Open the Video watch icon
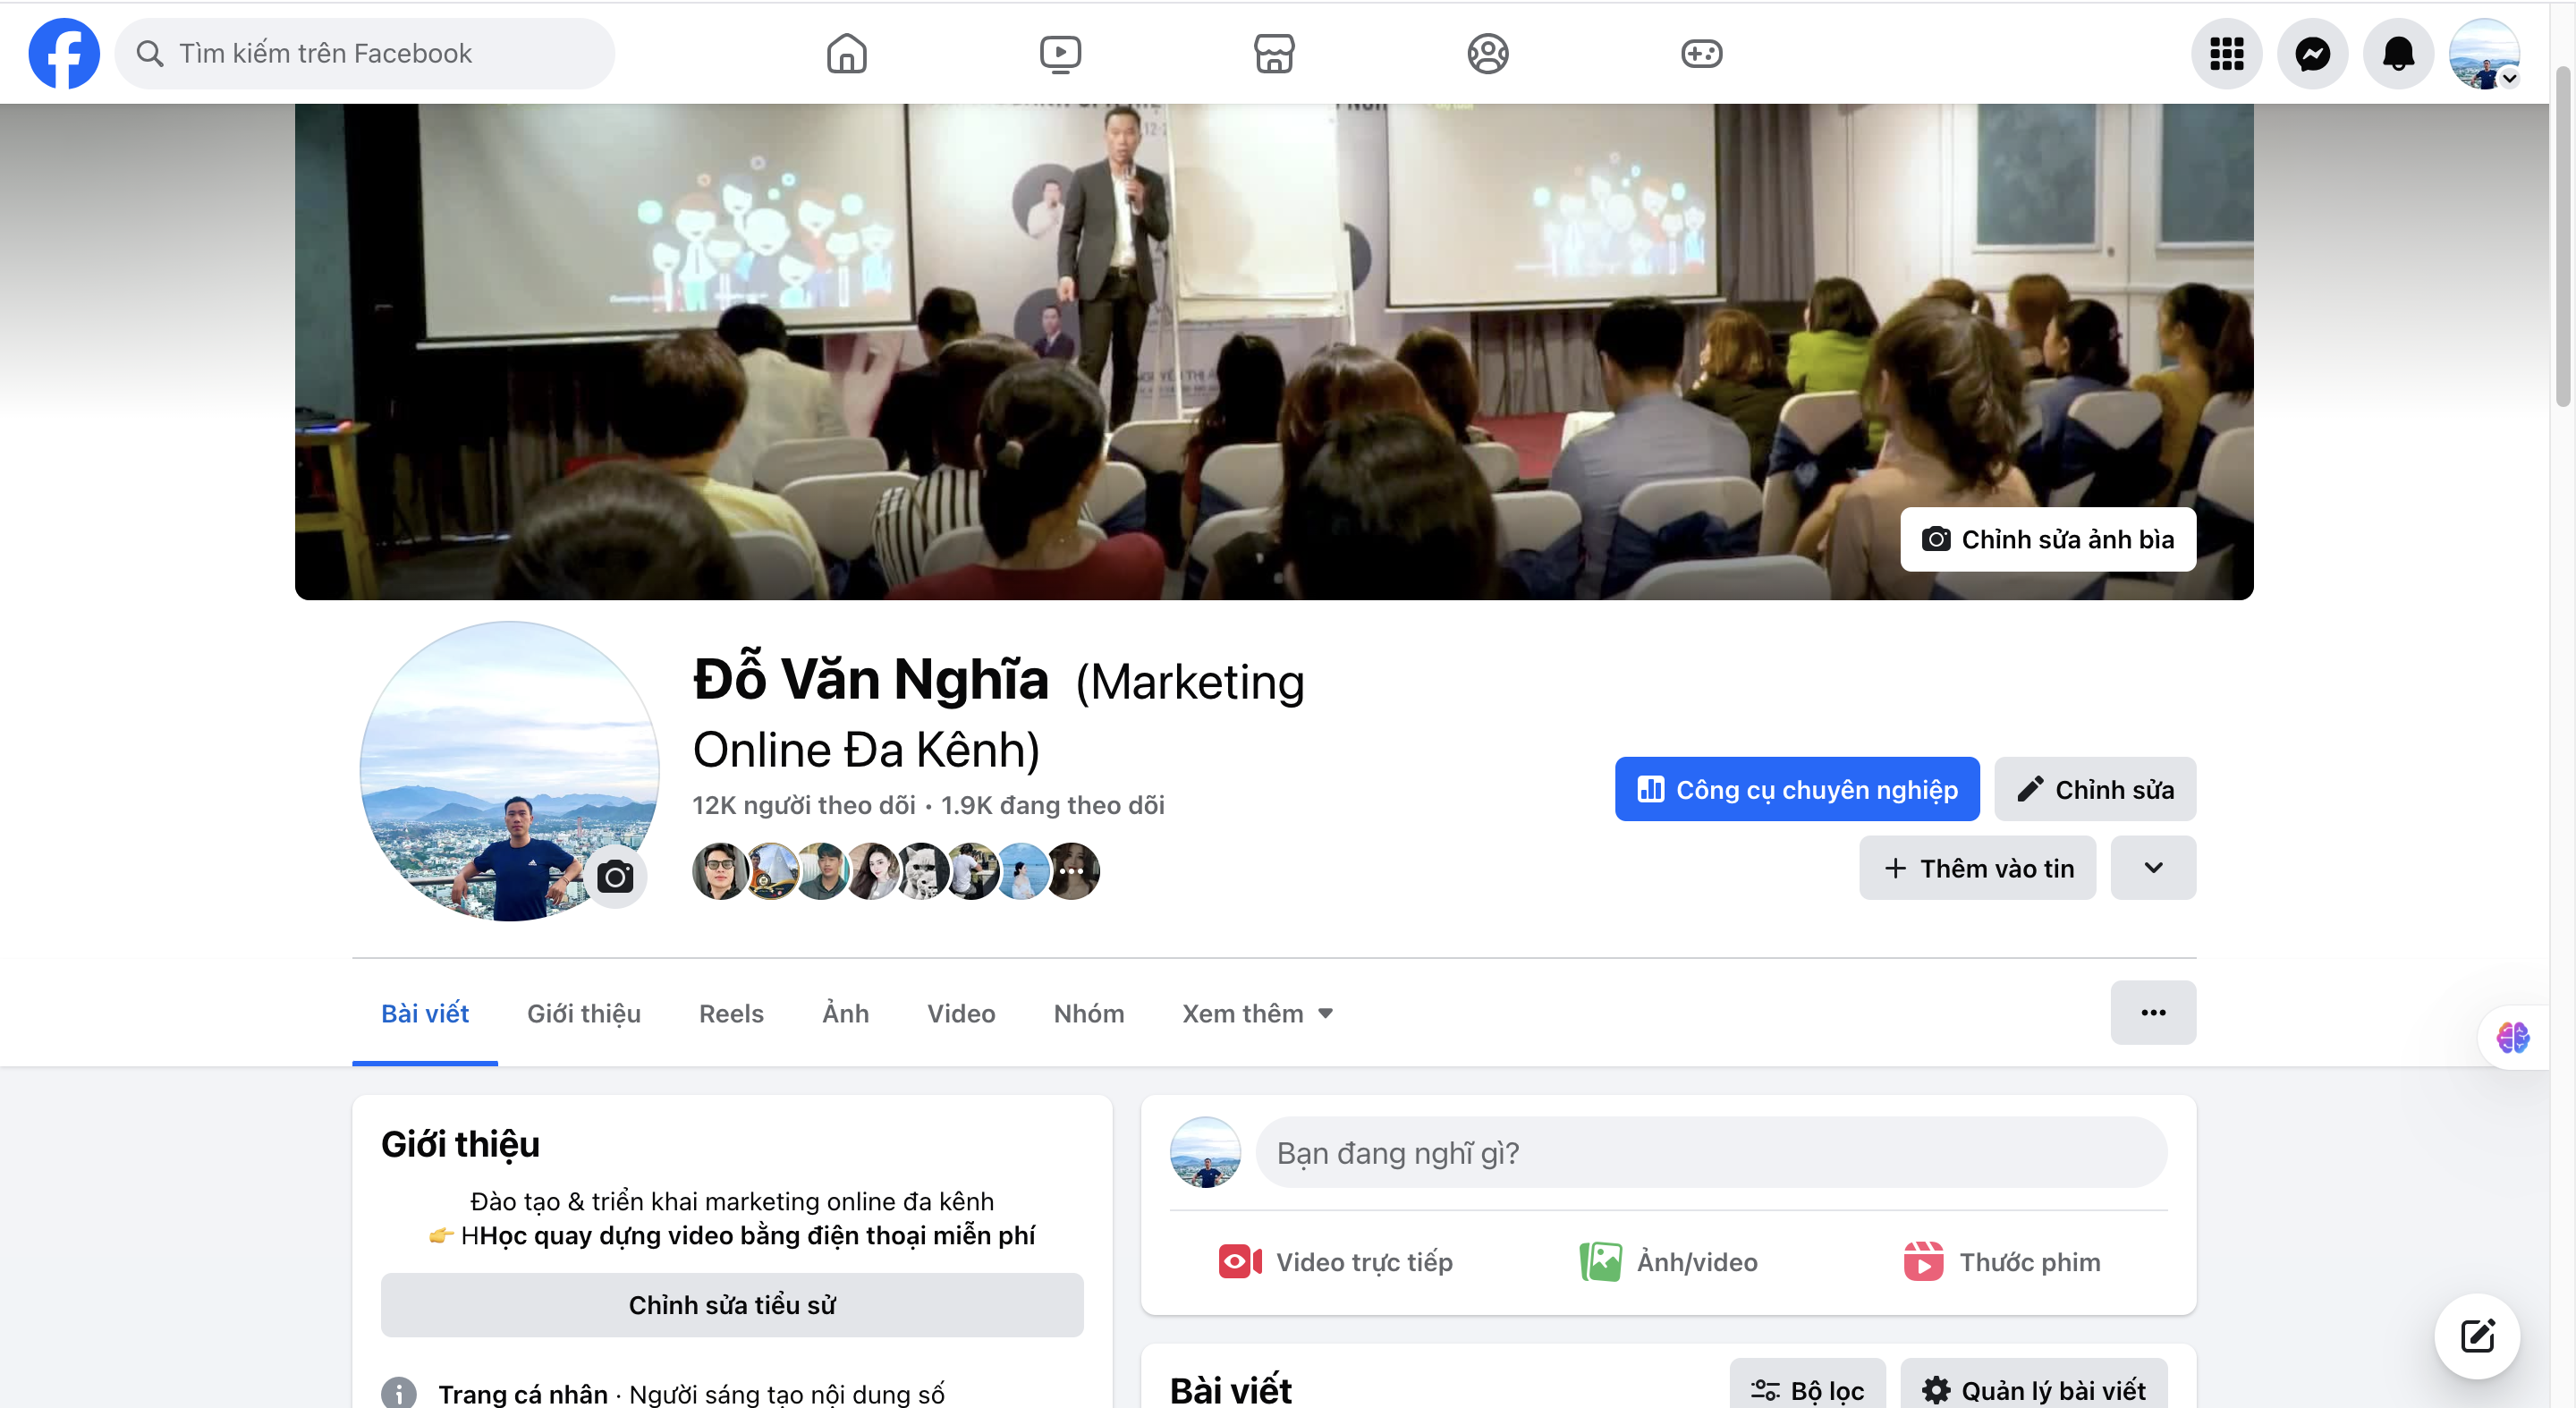Viewport: 2576px width, 1408px height. coord(1060,53)
